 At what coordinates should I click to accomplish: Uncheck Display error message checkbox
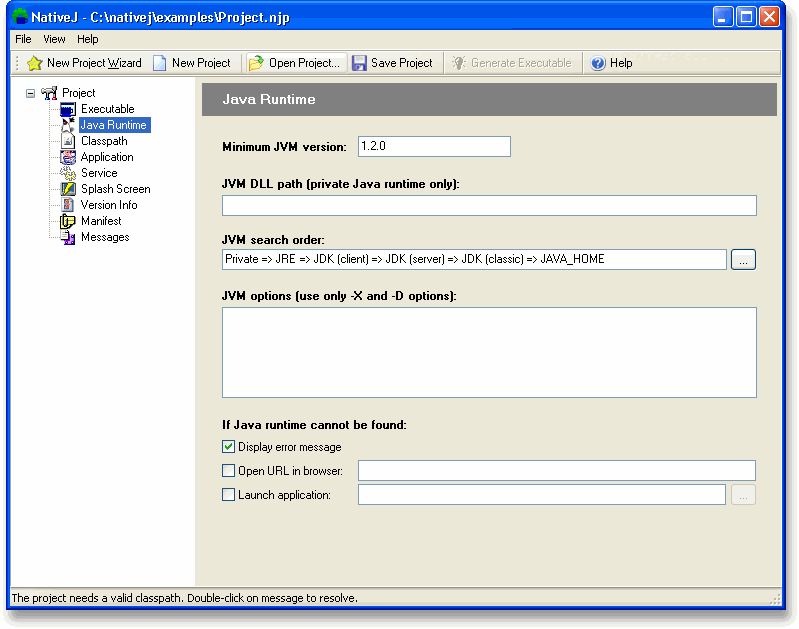[229, 447]
